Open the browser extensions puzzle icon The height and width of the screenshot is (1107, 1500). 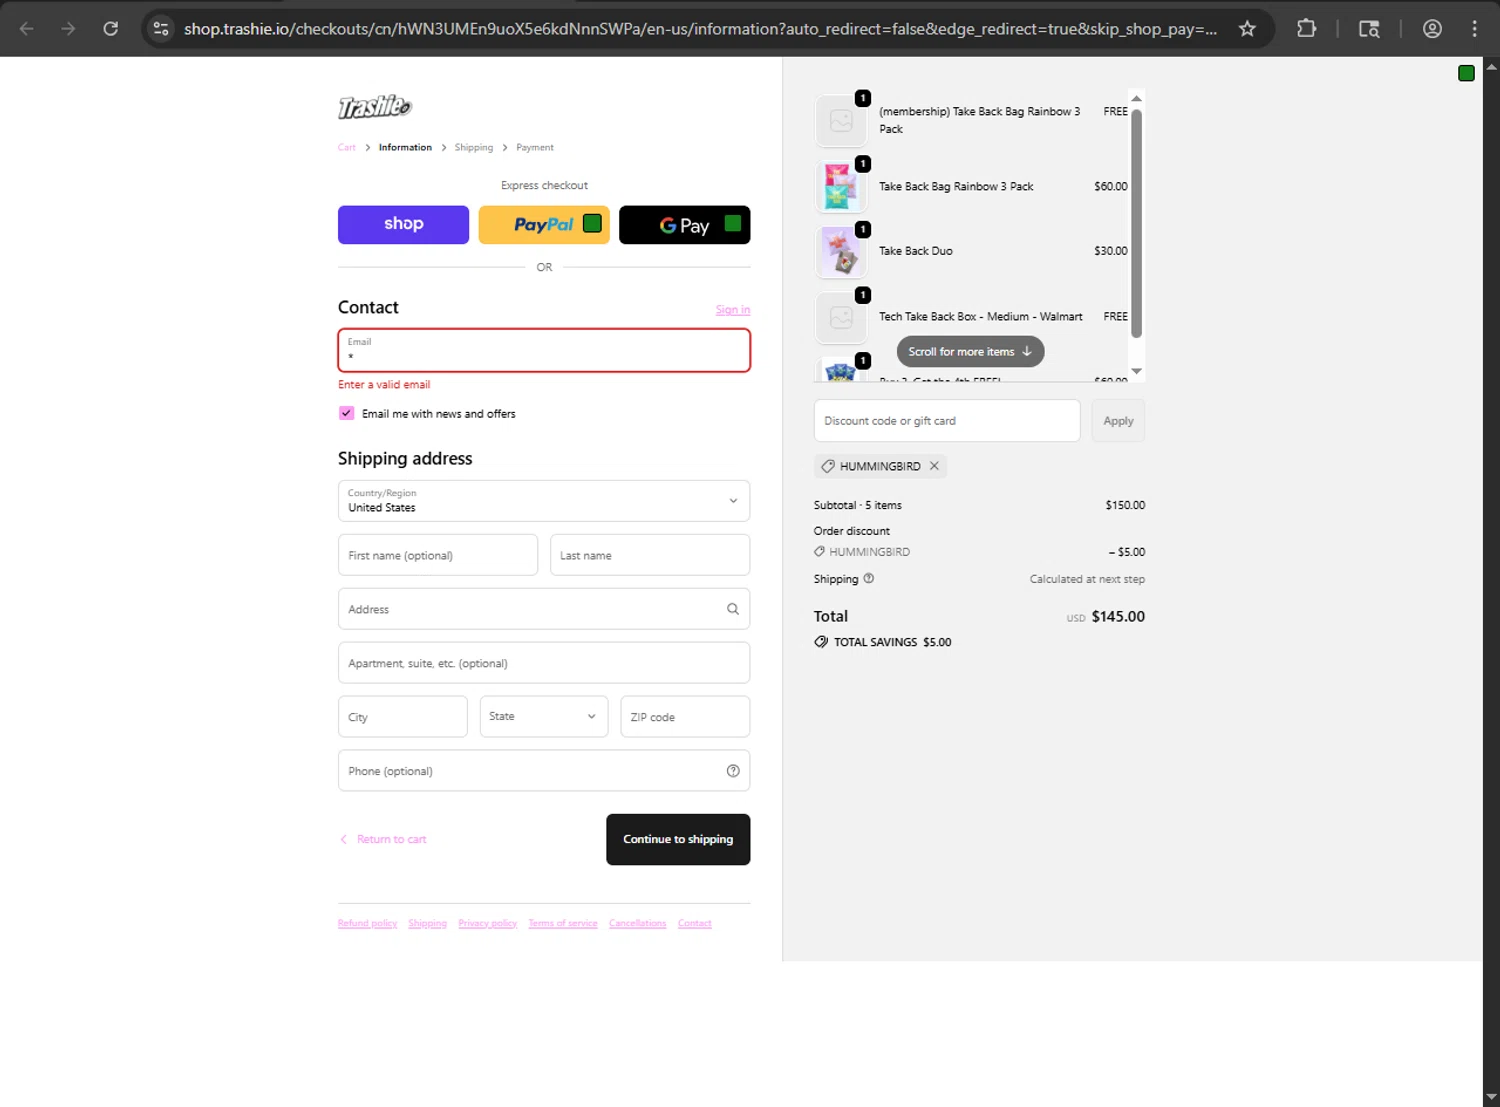click(1306, 29)
